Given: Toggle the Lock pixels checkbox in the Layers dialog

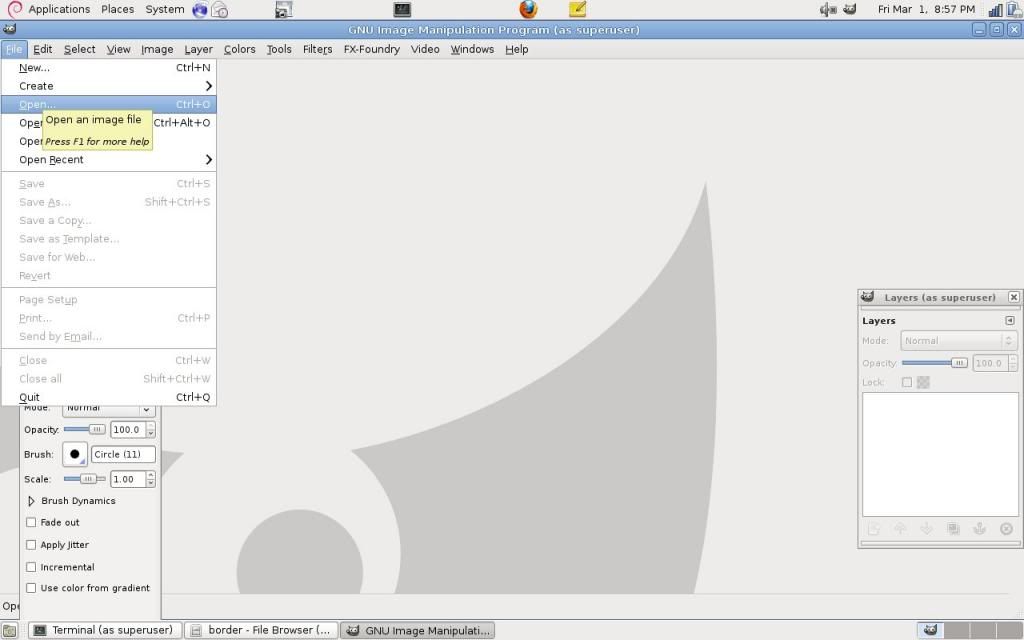Looking at the screenshot, I should point(906,382).
